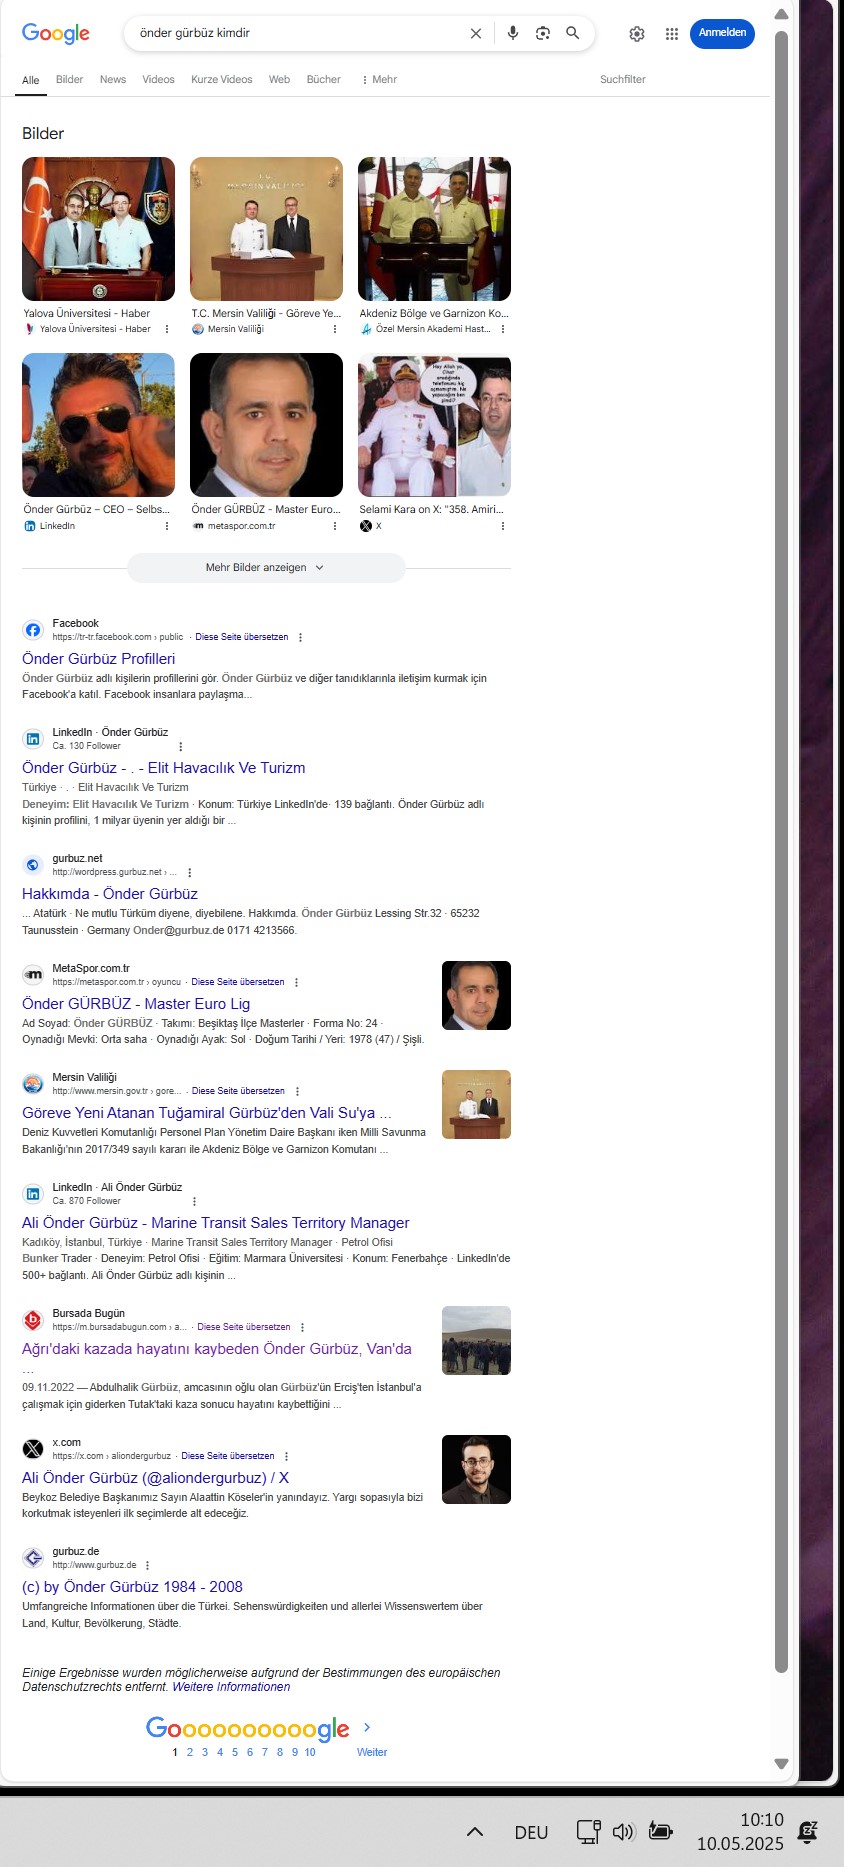Open Yalova Üniversitesi - Haber image thumbnail
The image size is (844, 1867).
coord(98,229)
